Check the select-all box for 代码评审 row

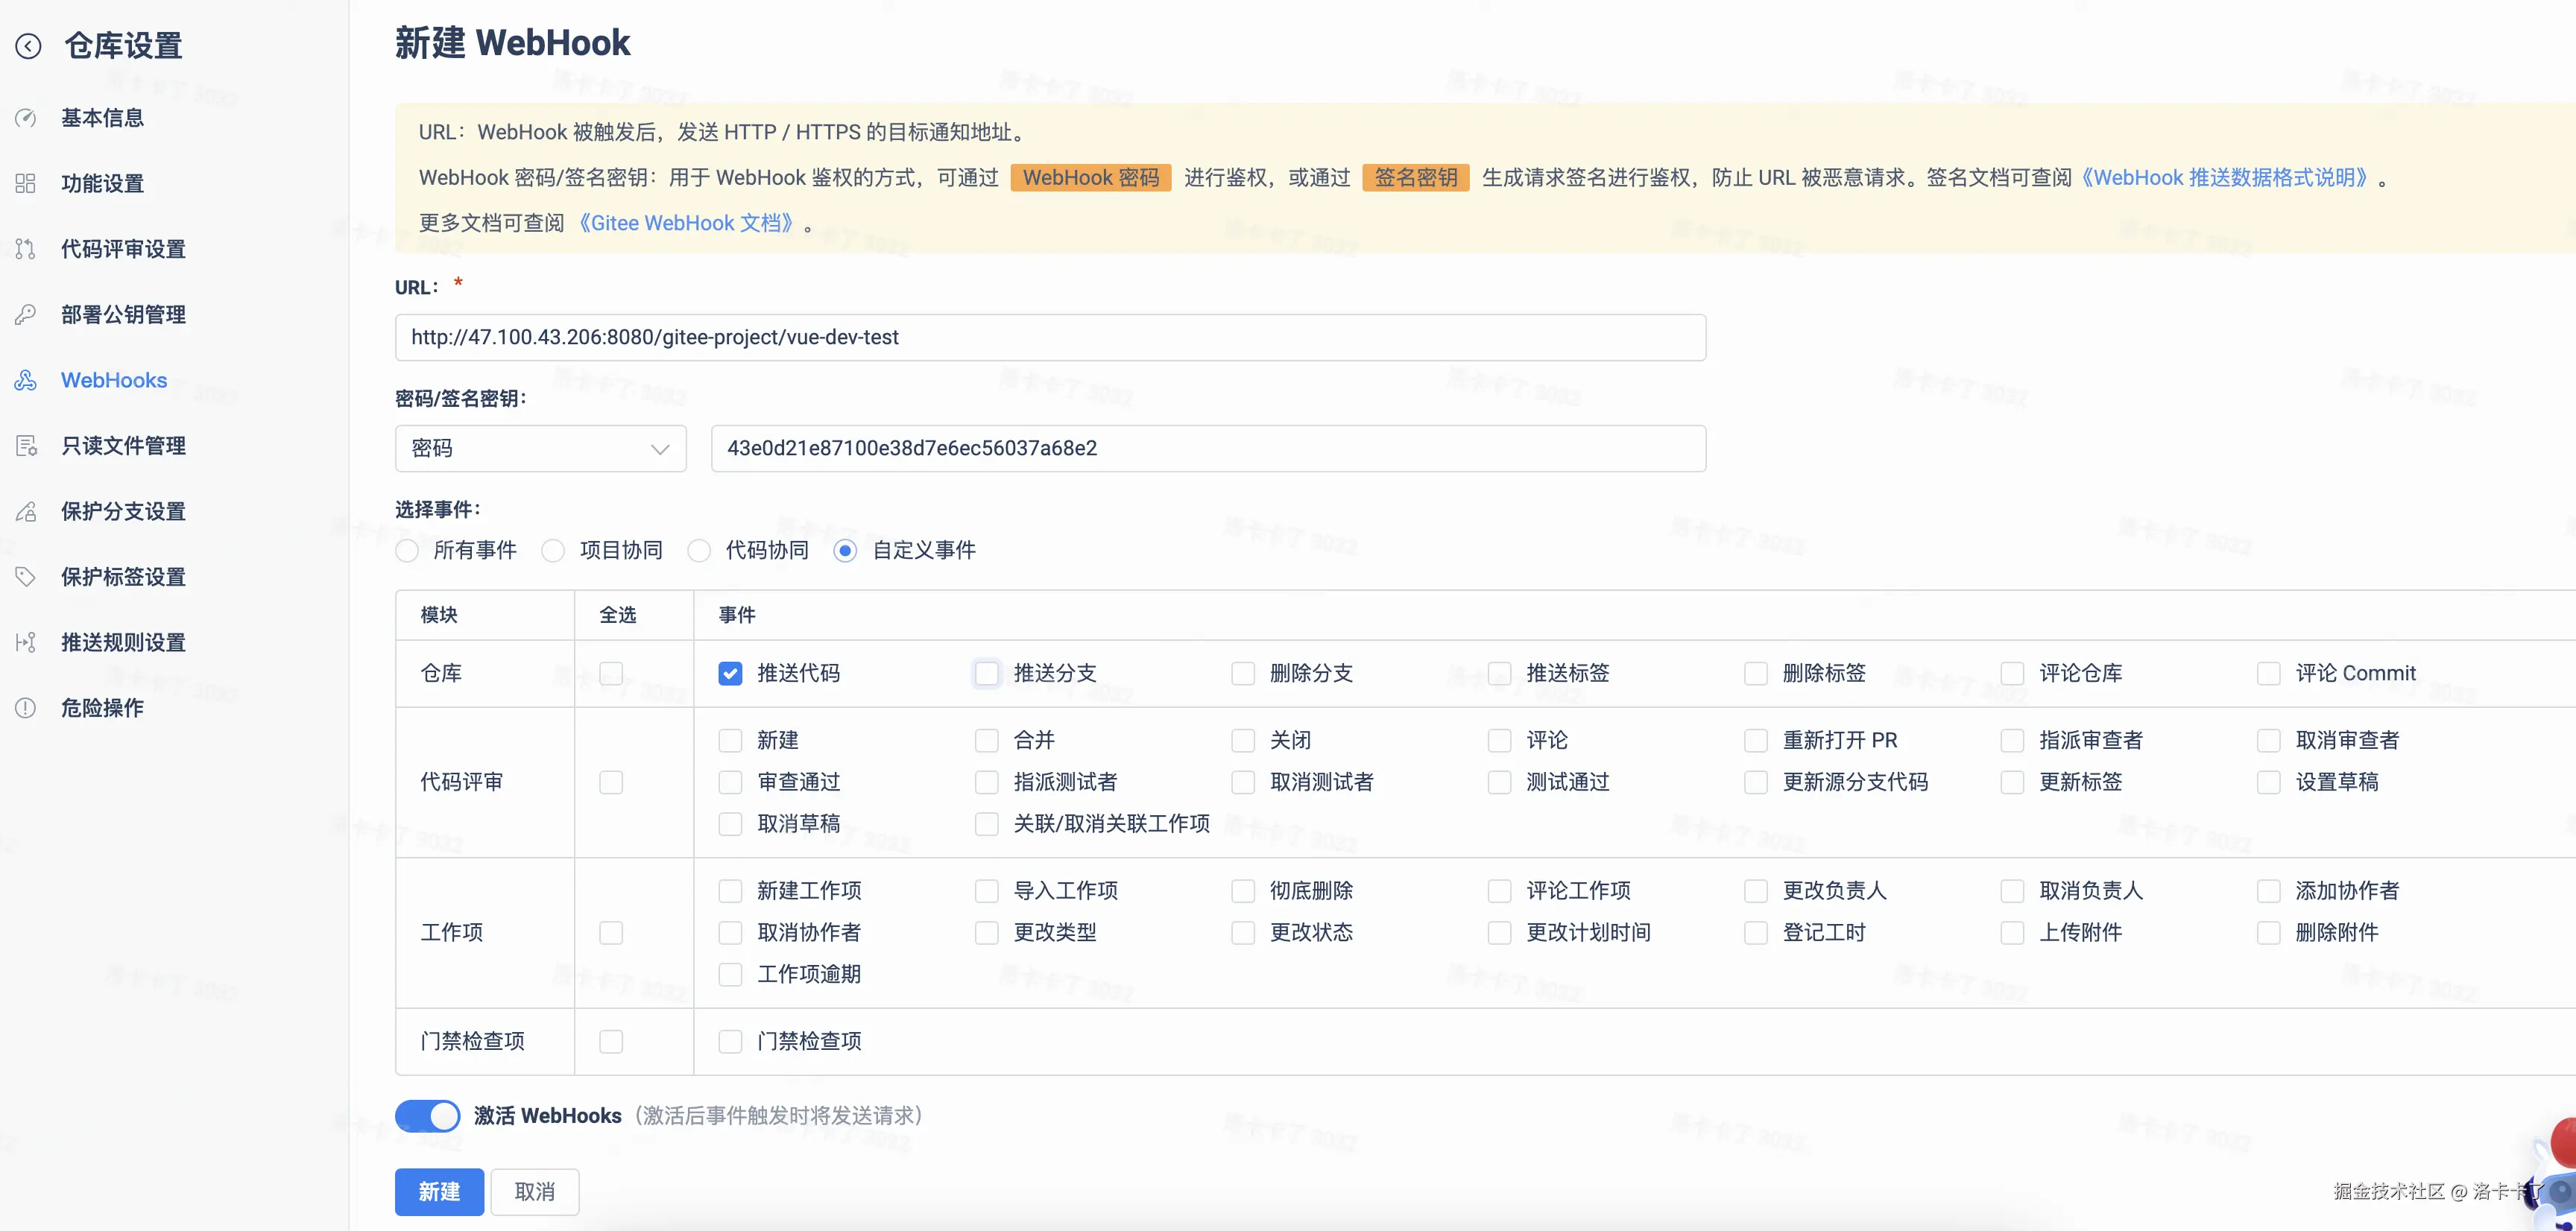pyautogui.click(x=611, y=783)
